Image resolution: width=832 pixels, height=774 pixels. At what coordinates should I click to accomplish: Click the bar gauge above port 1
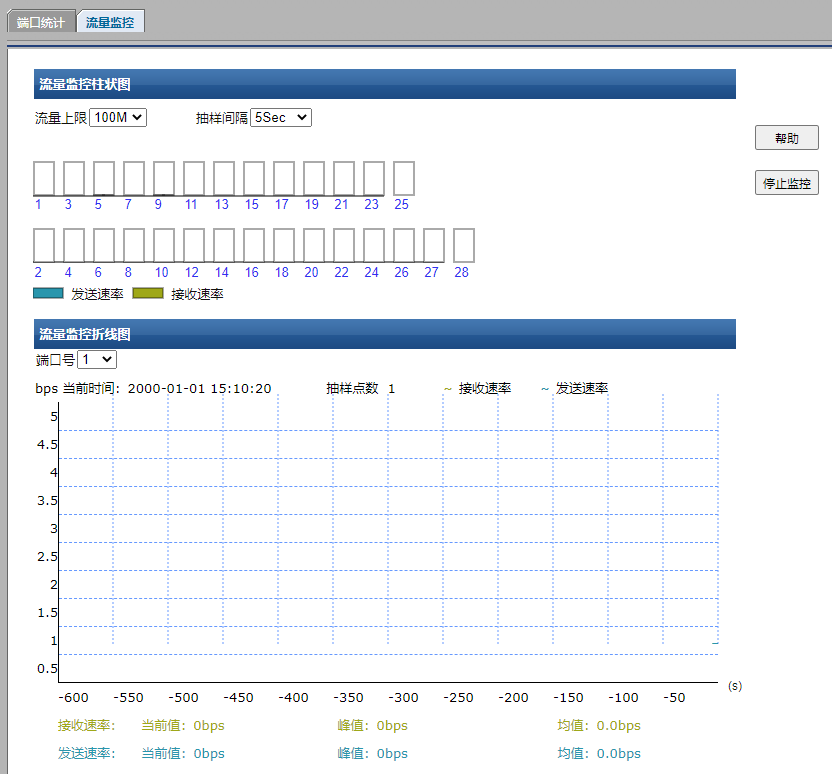coord(44,179)
